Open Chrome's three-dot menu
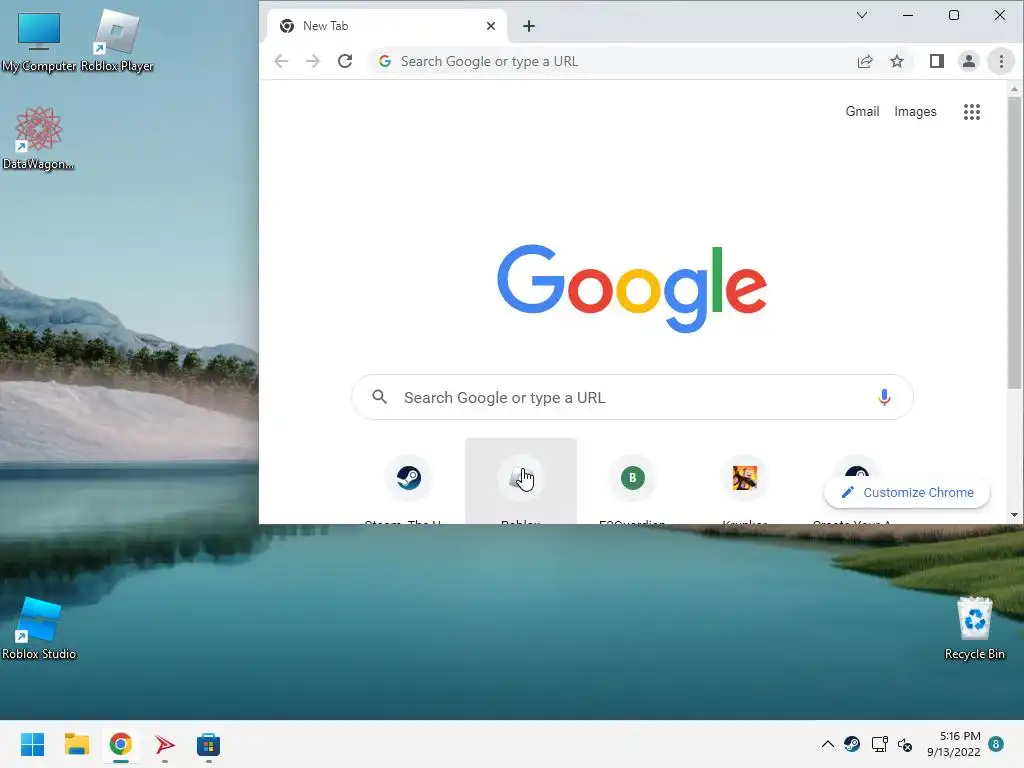This screenshot has width=1024, height=768. point(1000,61)
